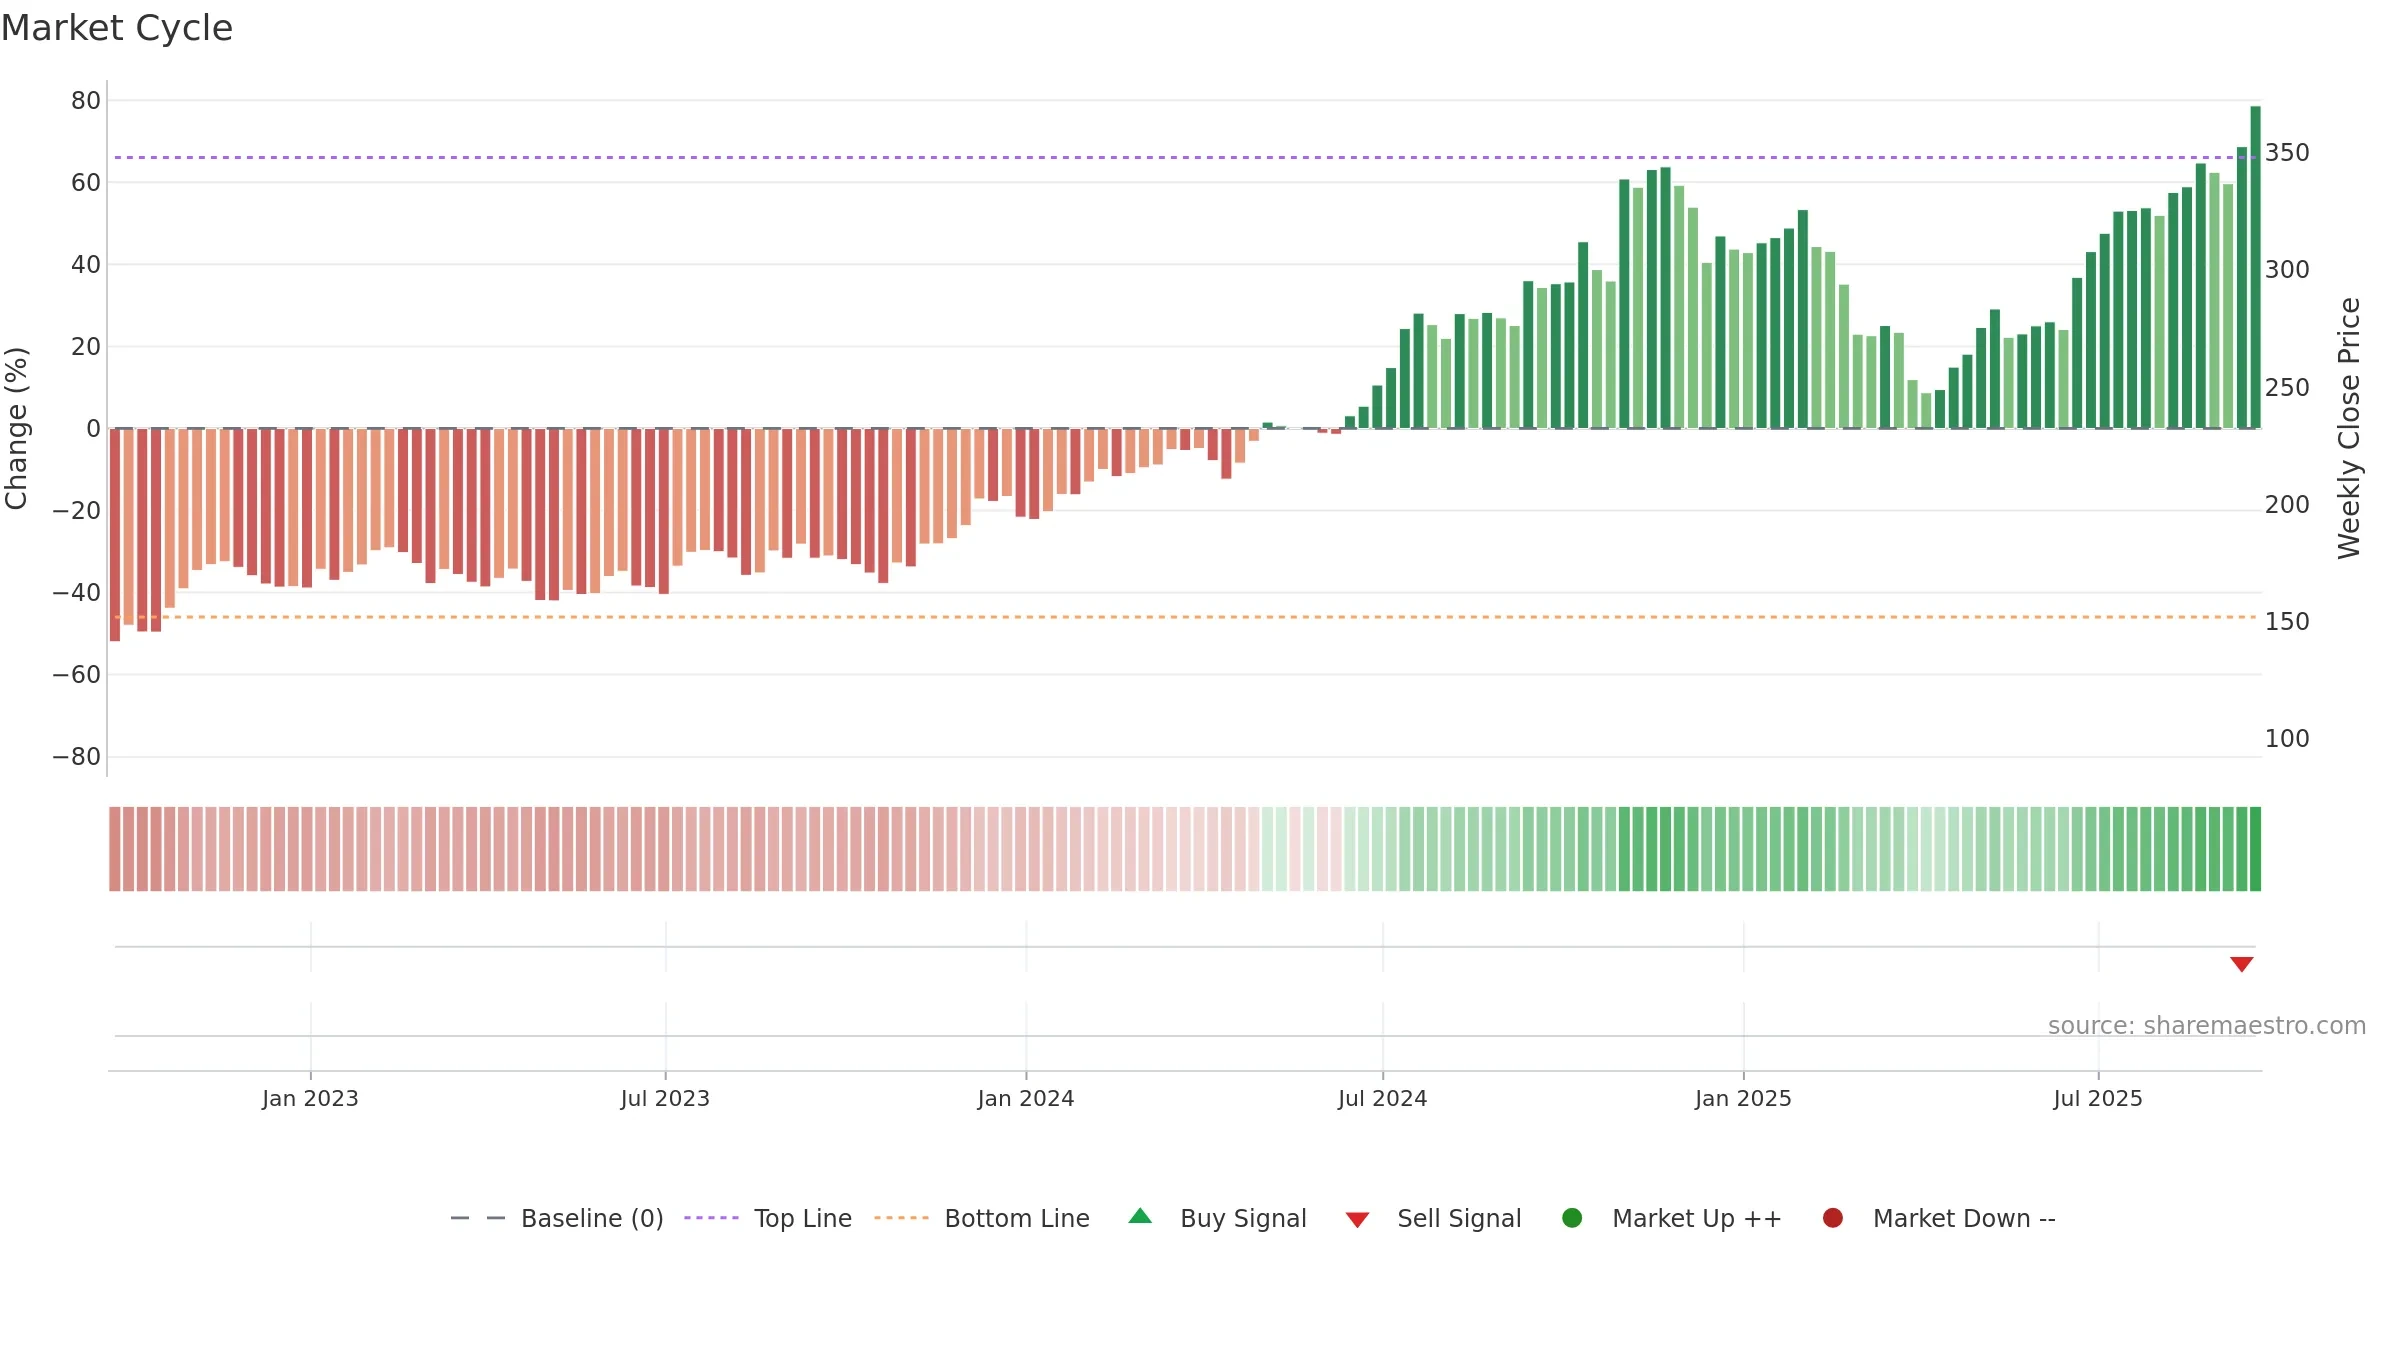Viewport: 2400px width, 1350px height.
Task: Click the Jul 2023 axis label
Action: tap(665, 1098)
